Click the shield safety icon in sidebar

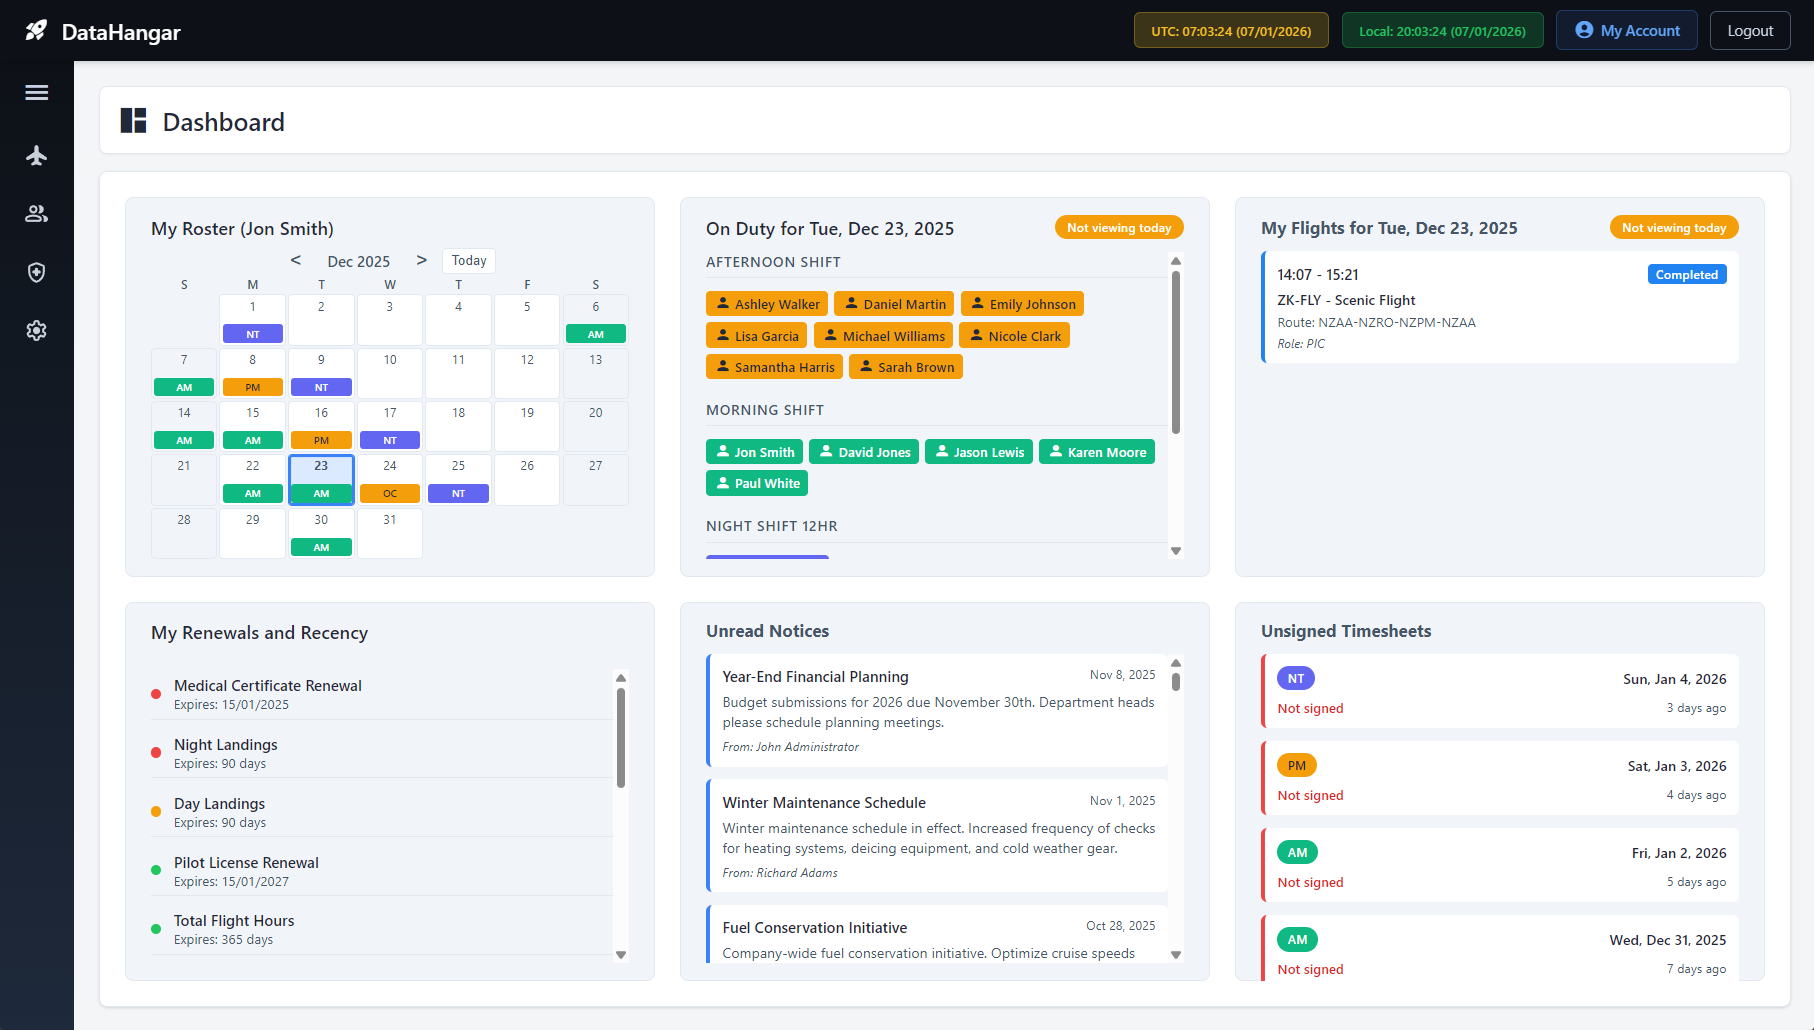(36, 272)
